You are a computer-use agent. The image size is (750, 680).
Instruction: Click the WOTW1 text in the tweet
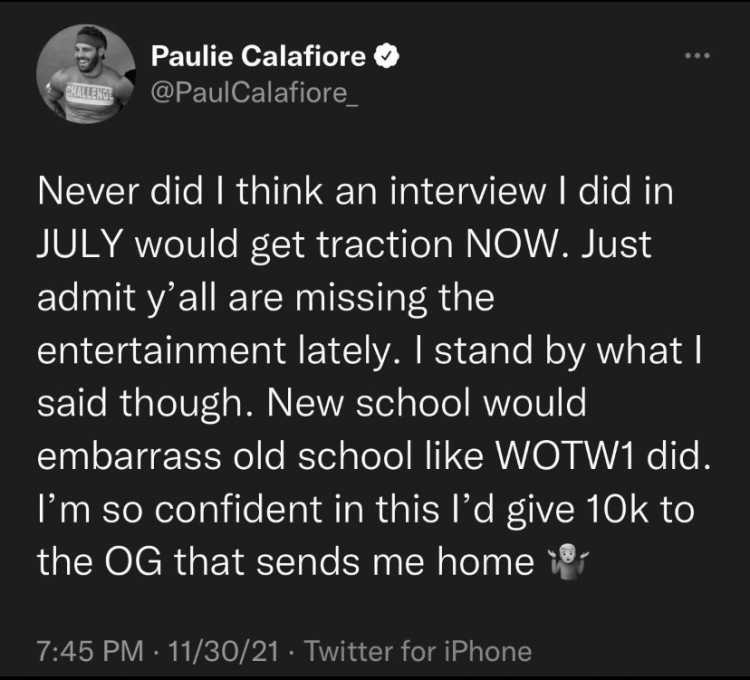tap(563, 455)
